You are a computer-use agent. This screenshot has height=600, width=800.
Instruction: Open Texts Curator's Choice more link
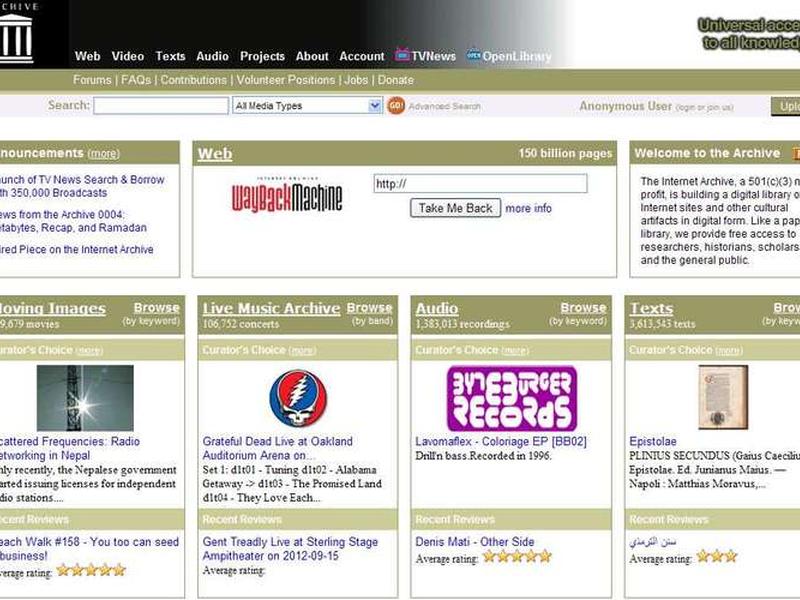[x=729, y=351]
